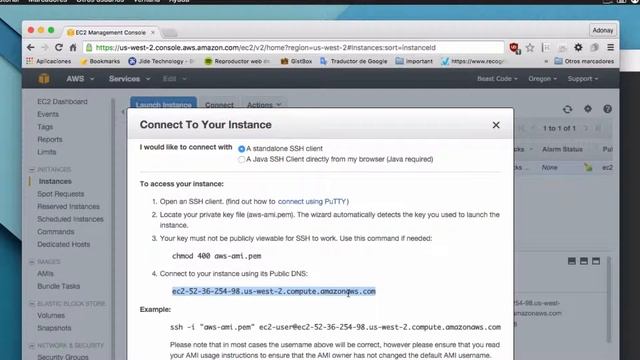This screenshot has width=640, height=360.
Task: Open Tags in sidebar
Action: [x=45, y=127]
